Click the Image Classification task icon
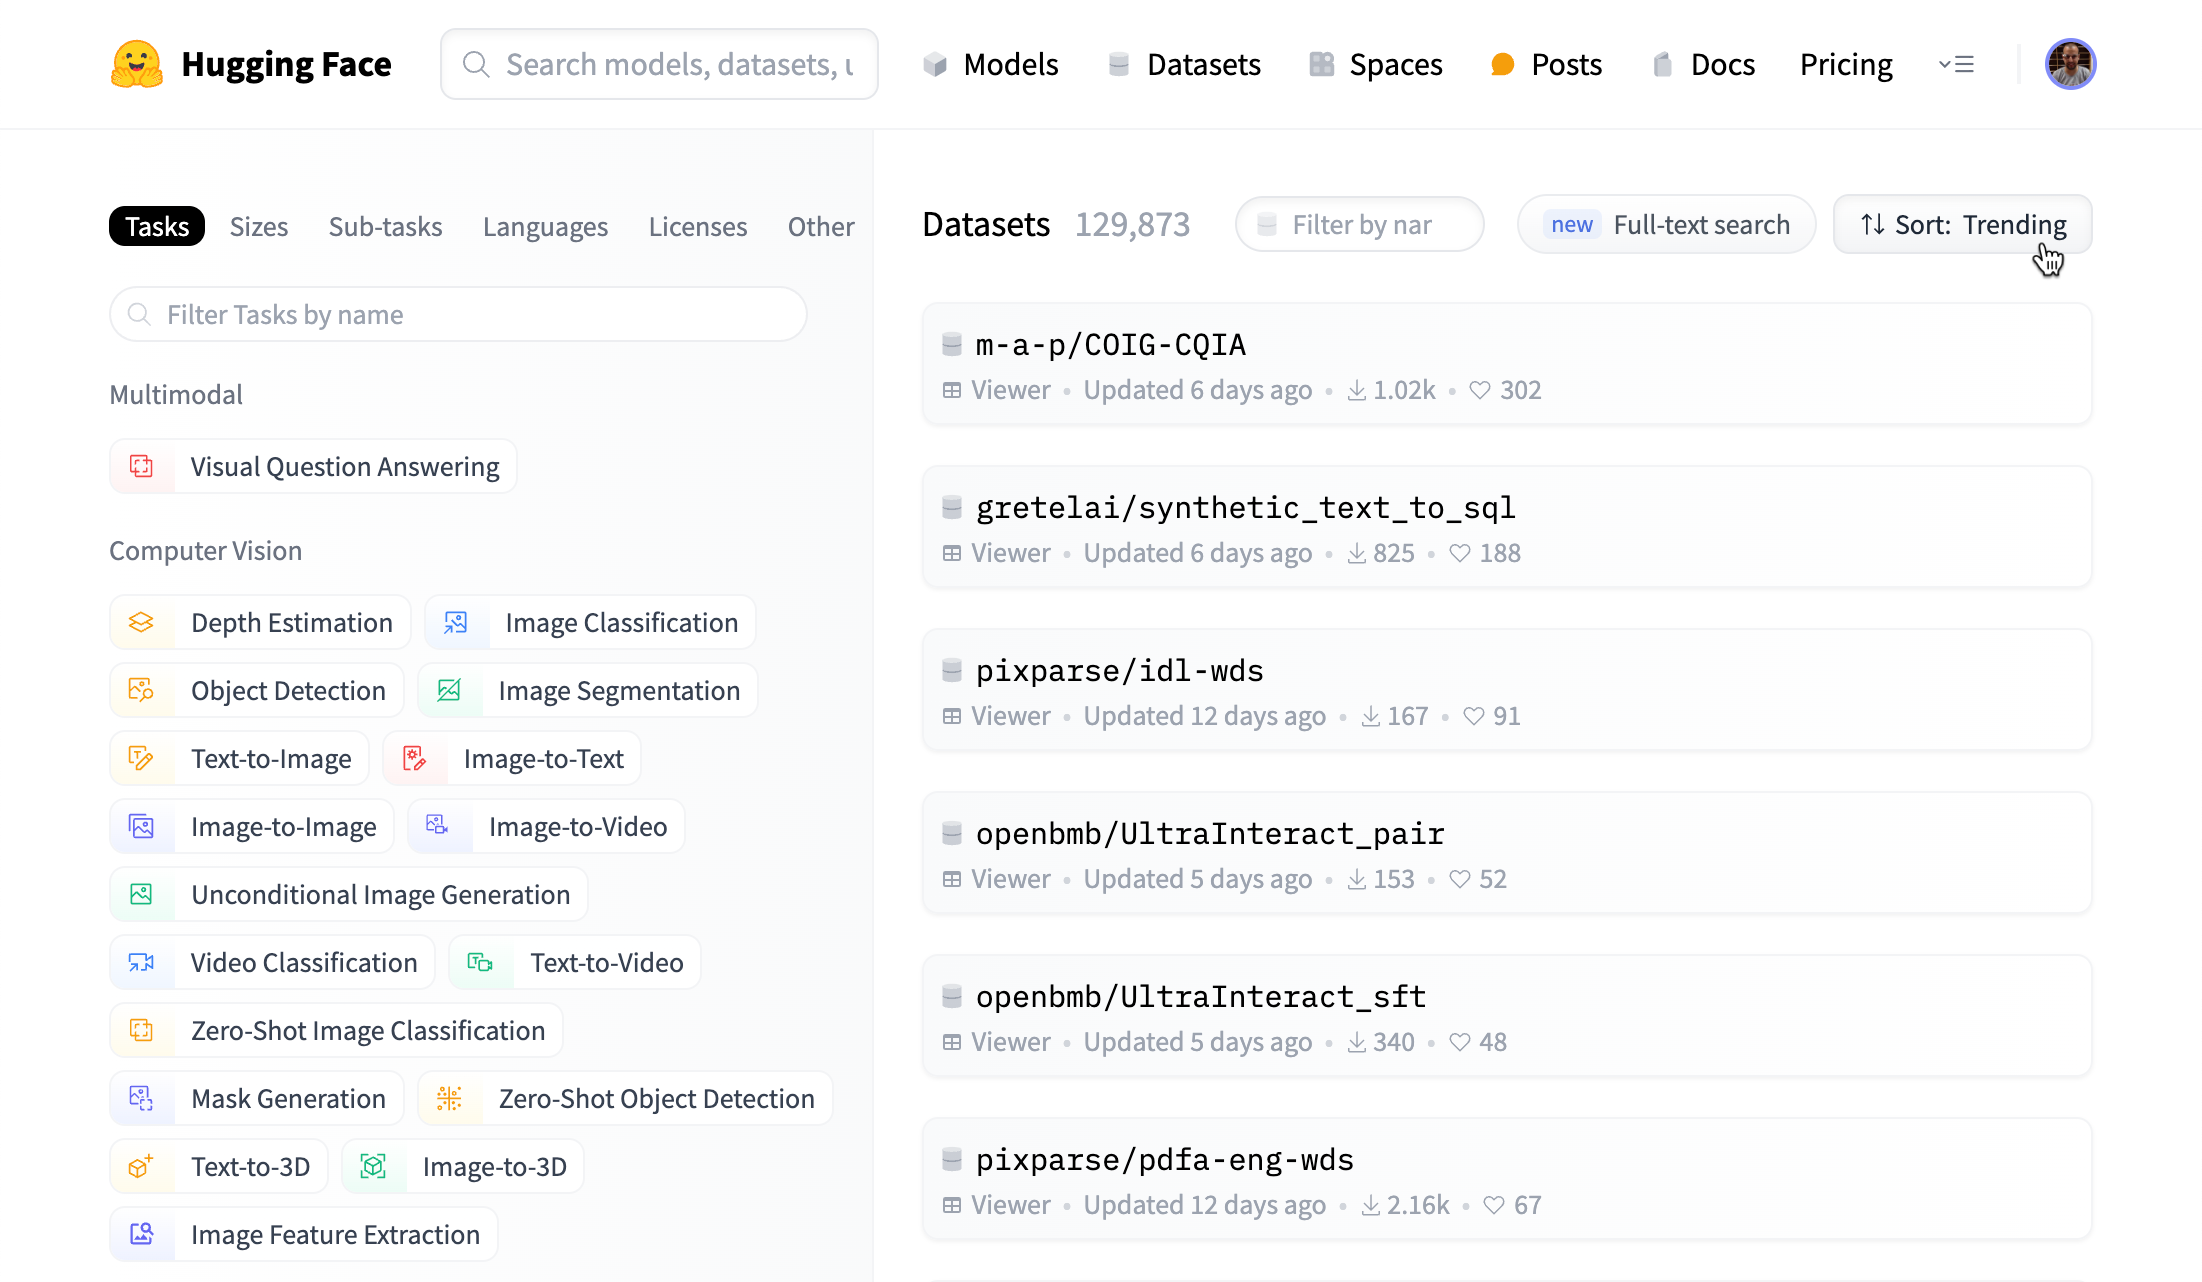This screenshot has width=2202, height=1282. (x=456, y=622)
